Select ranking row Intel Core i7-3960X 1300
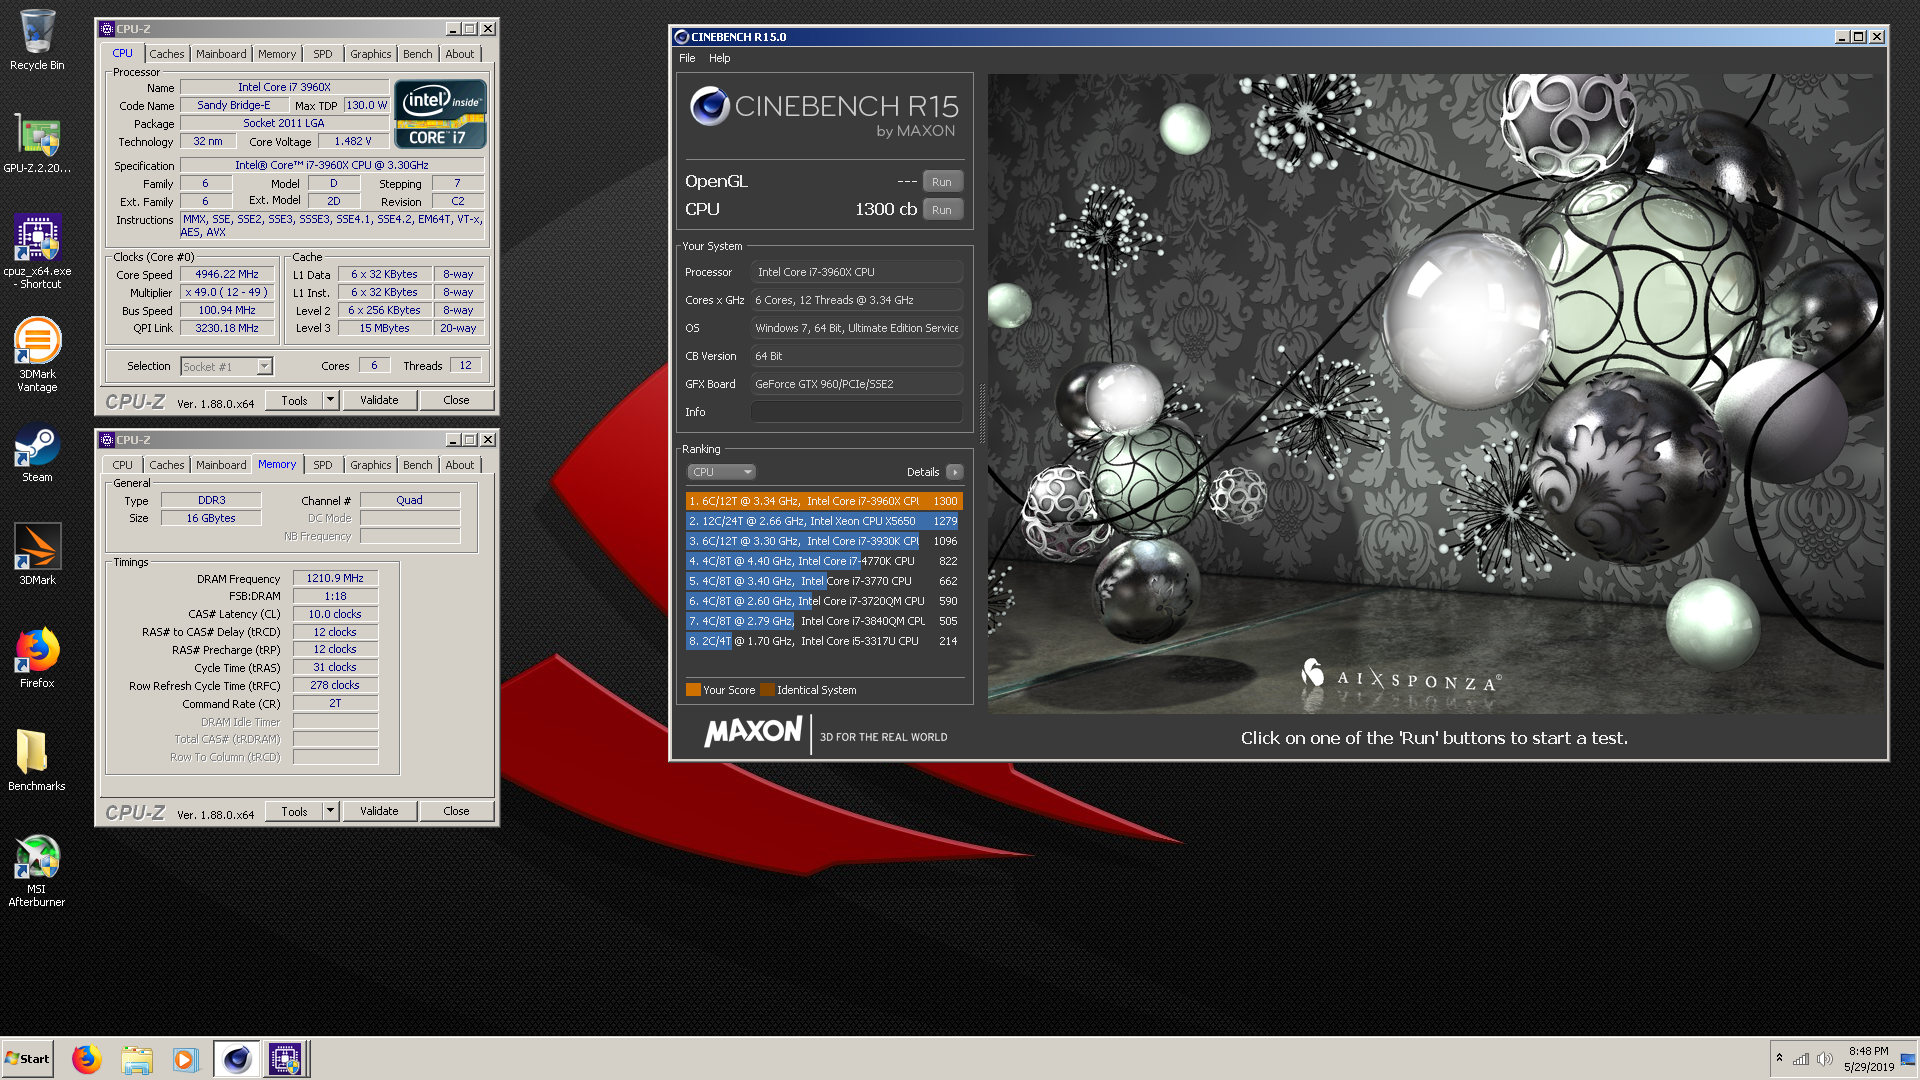The image size is (1920, 1080). tap(824, 501)
